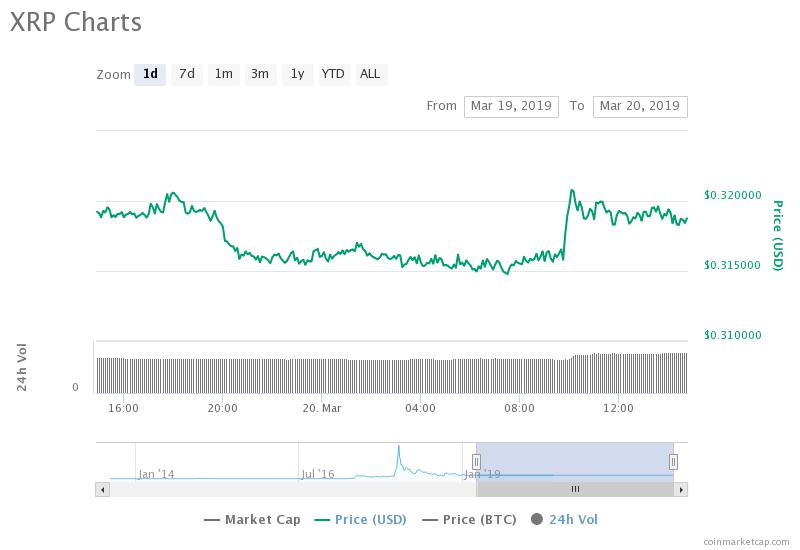Click the navigator left scroll arrow
Viewport: 800px width, 550px height.
[x=103, y=490]
